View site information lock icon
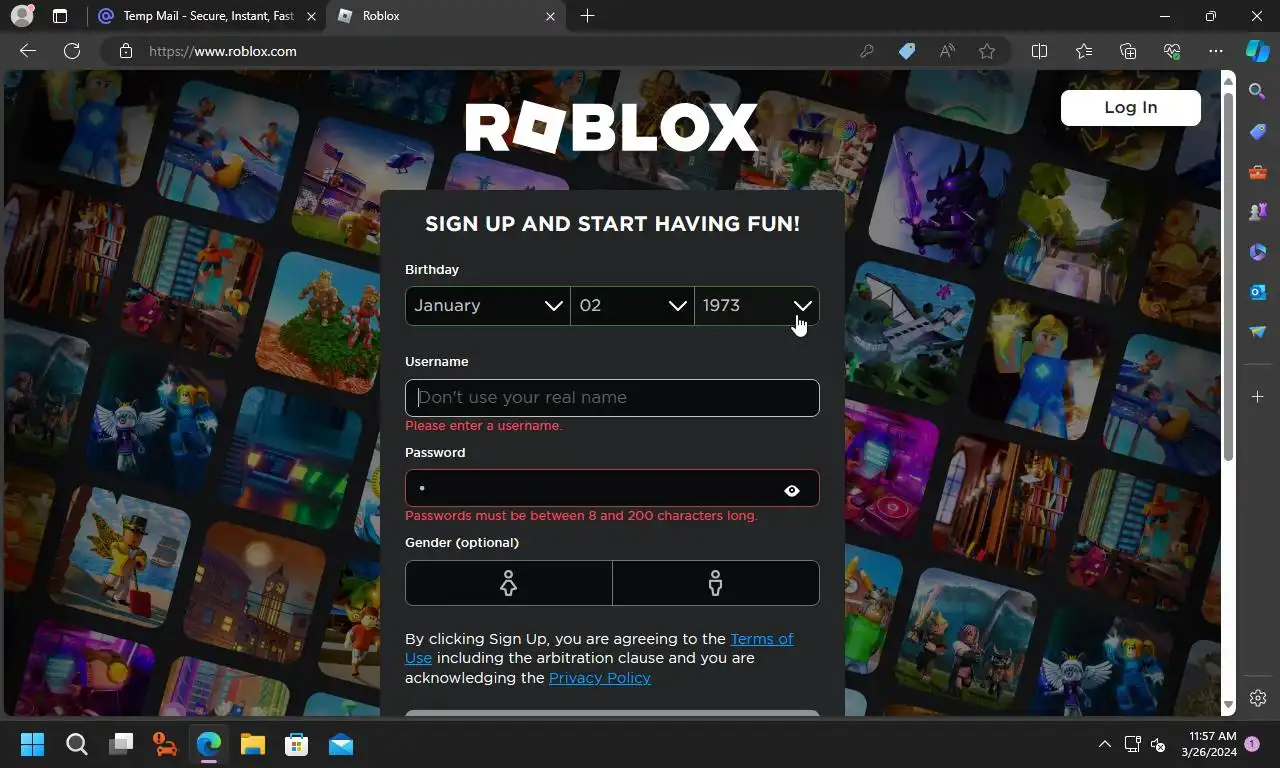 click(126, 51)
